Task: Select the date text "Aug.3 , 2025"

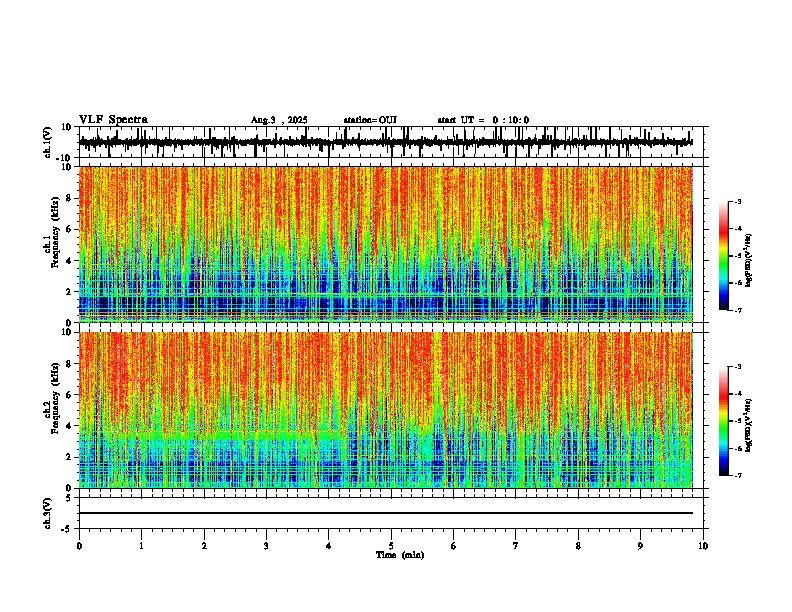Action: pyautogui.click(x=279, y=120)
